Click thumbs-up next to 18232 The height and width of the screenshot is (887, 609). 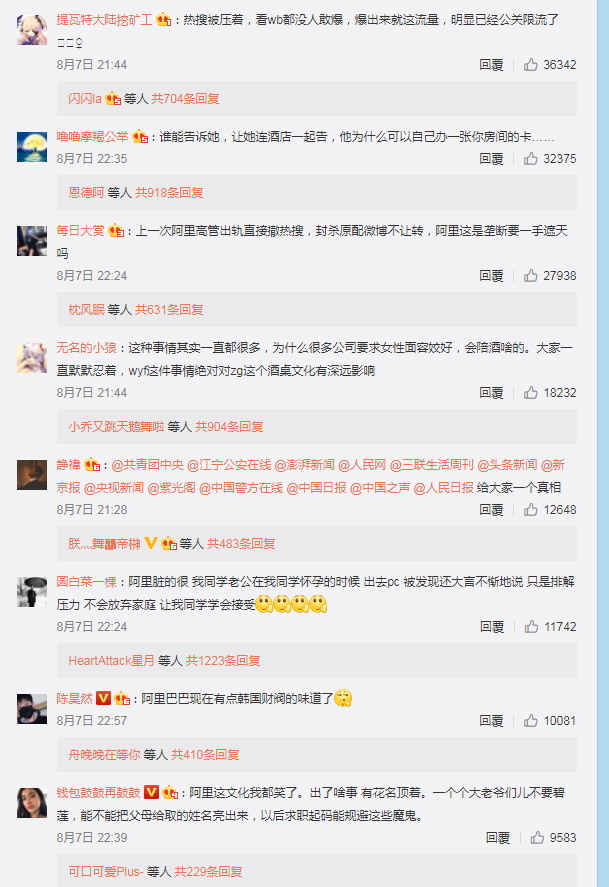[x=530, y=393]
